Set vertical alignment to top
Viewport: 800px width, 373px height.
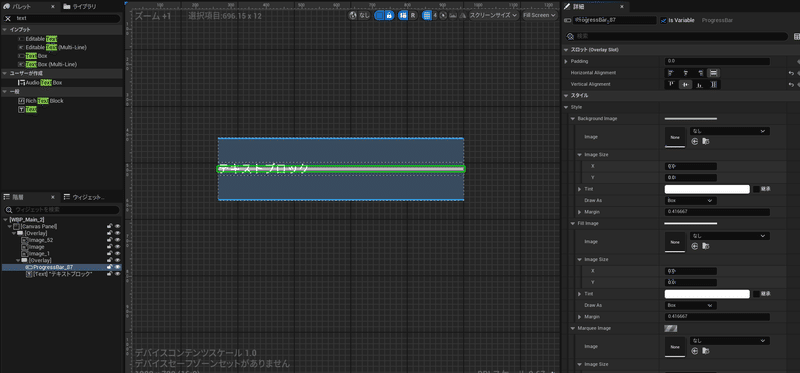(671, 84)
